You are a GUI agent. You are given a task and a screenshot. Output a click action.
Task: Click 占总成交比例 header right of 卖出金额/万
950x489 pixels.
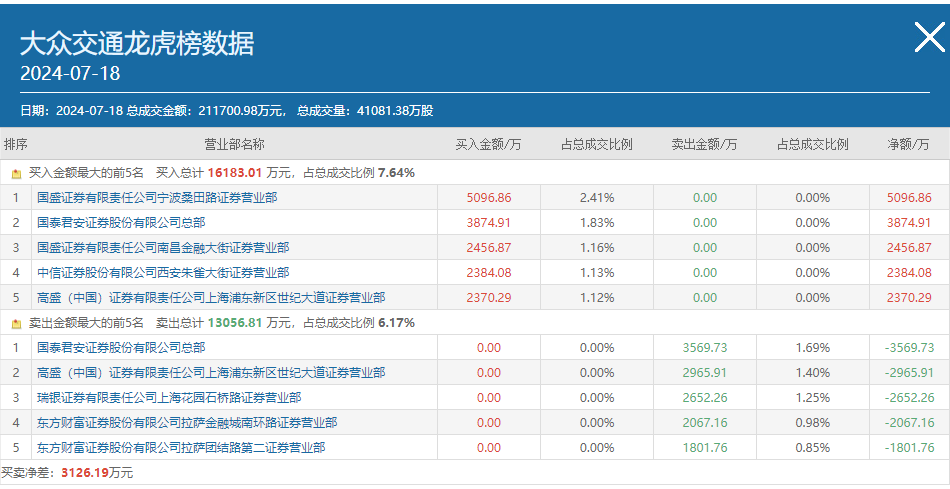(x=812, y=144)
